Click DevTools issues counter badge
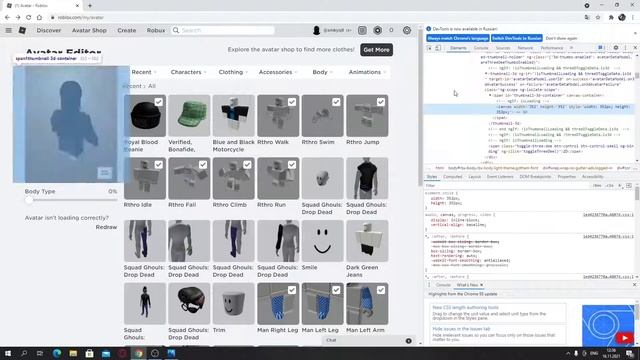640x360 pixels. point(600,48)
